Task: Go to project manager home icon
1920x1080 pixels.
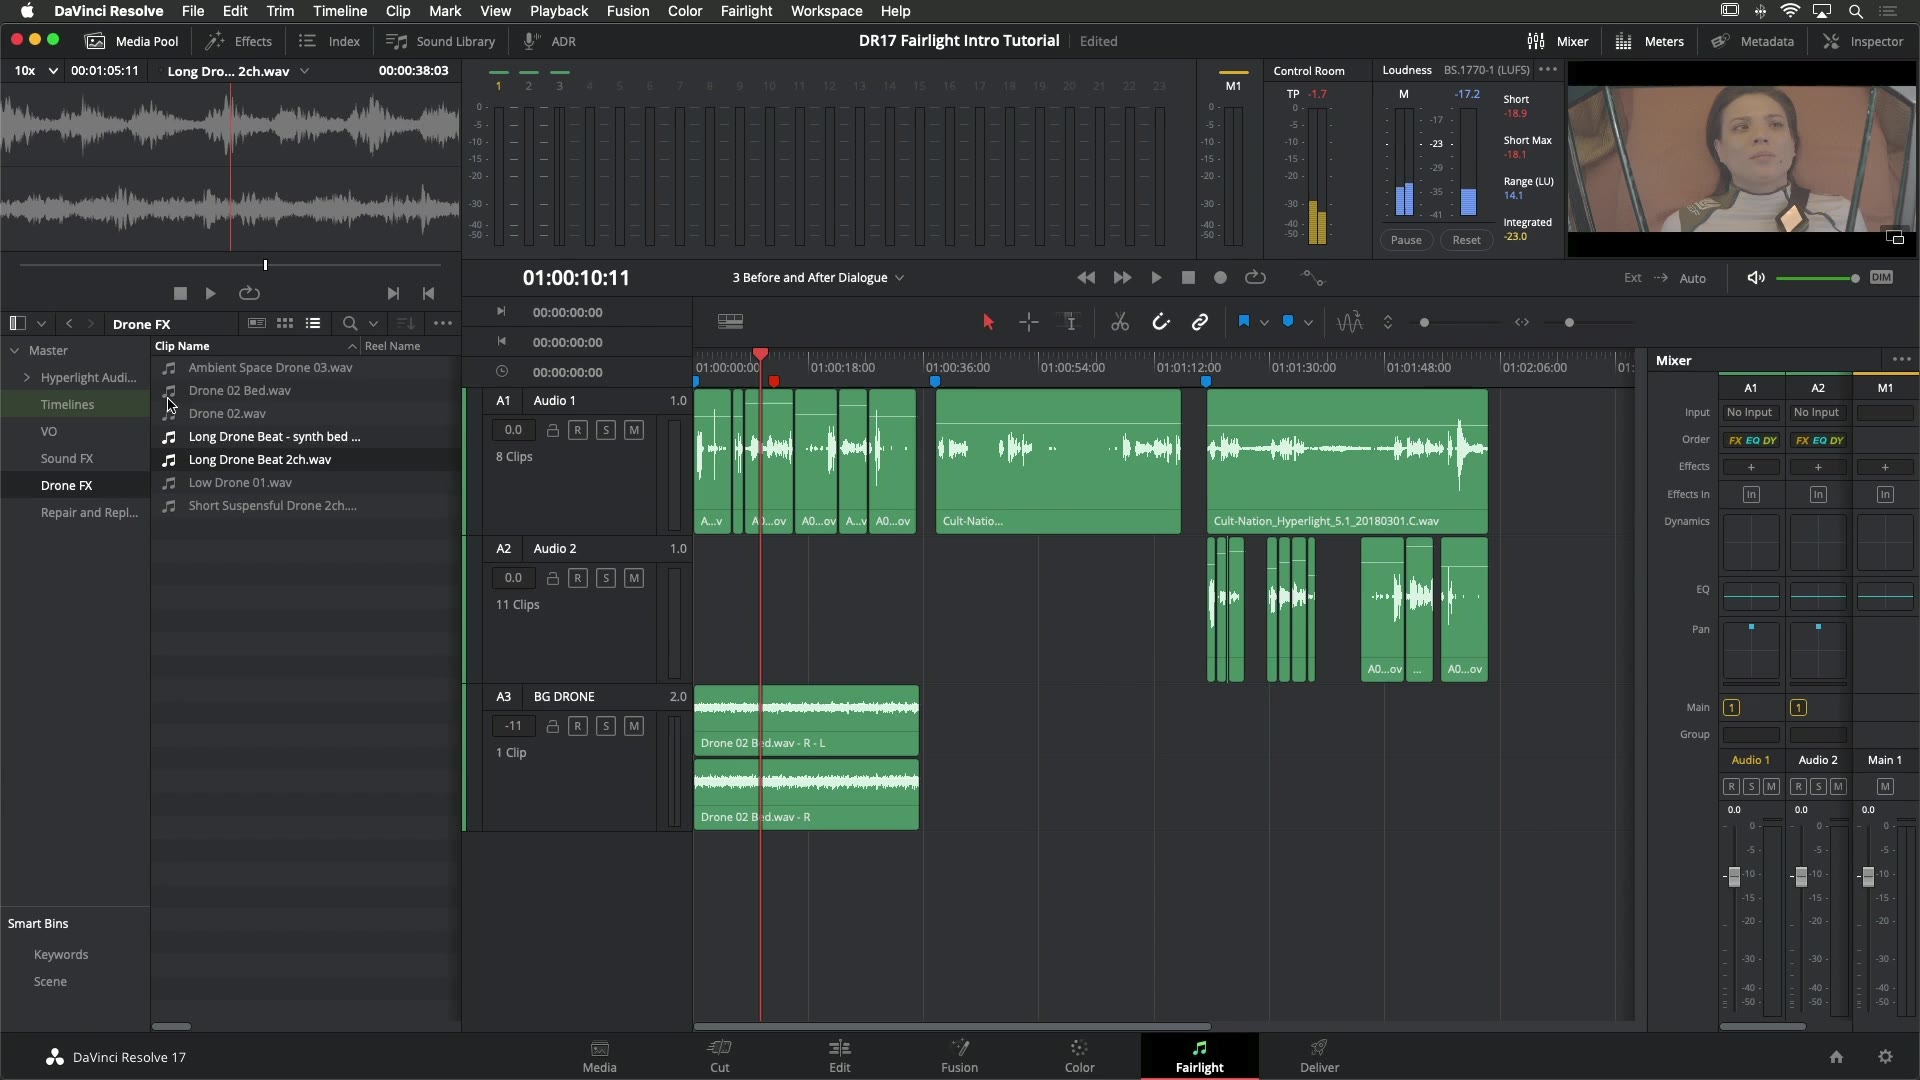Action: click(x=1836, y=1057)
